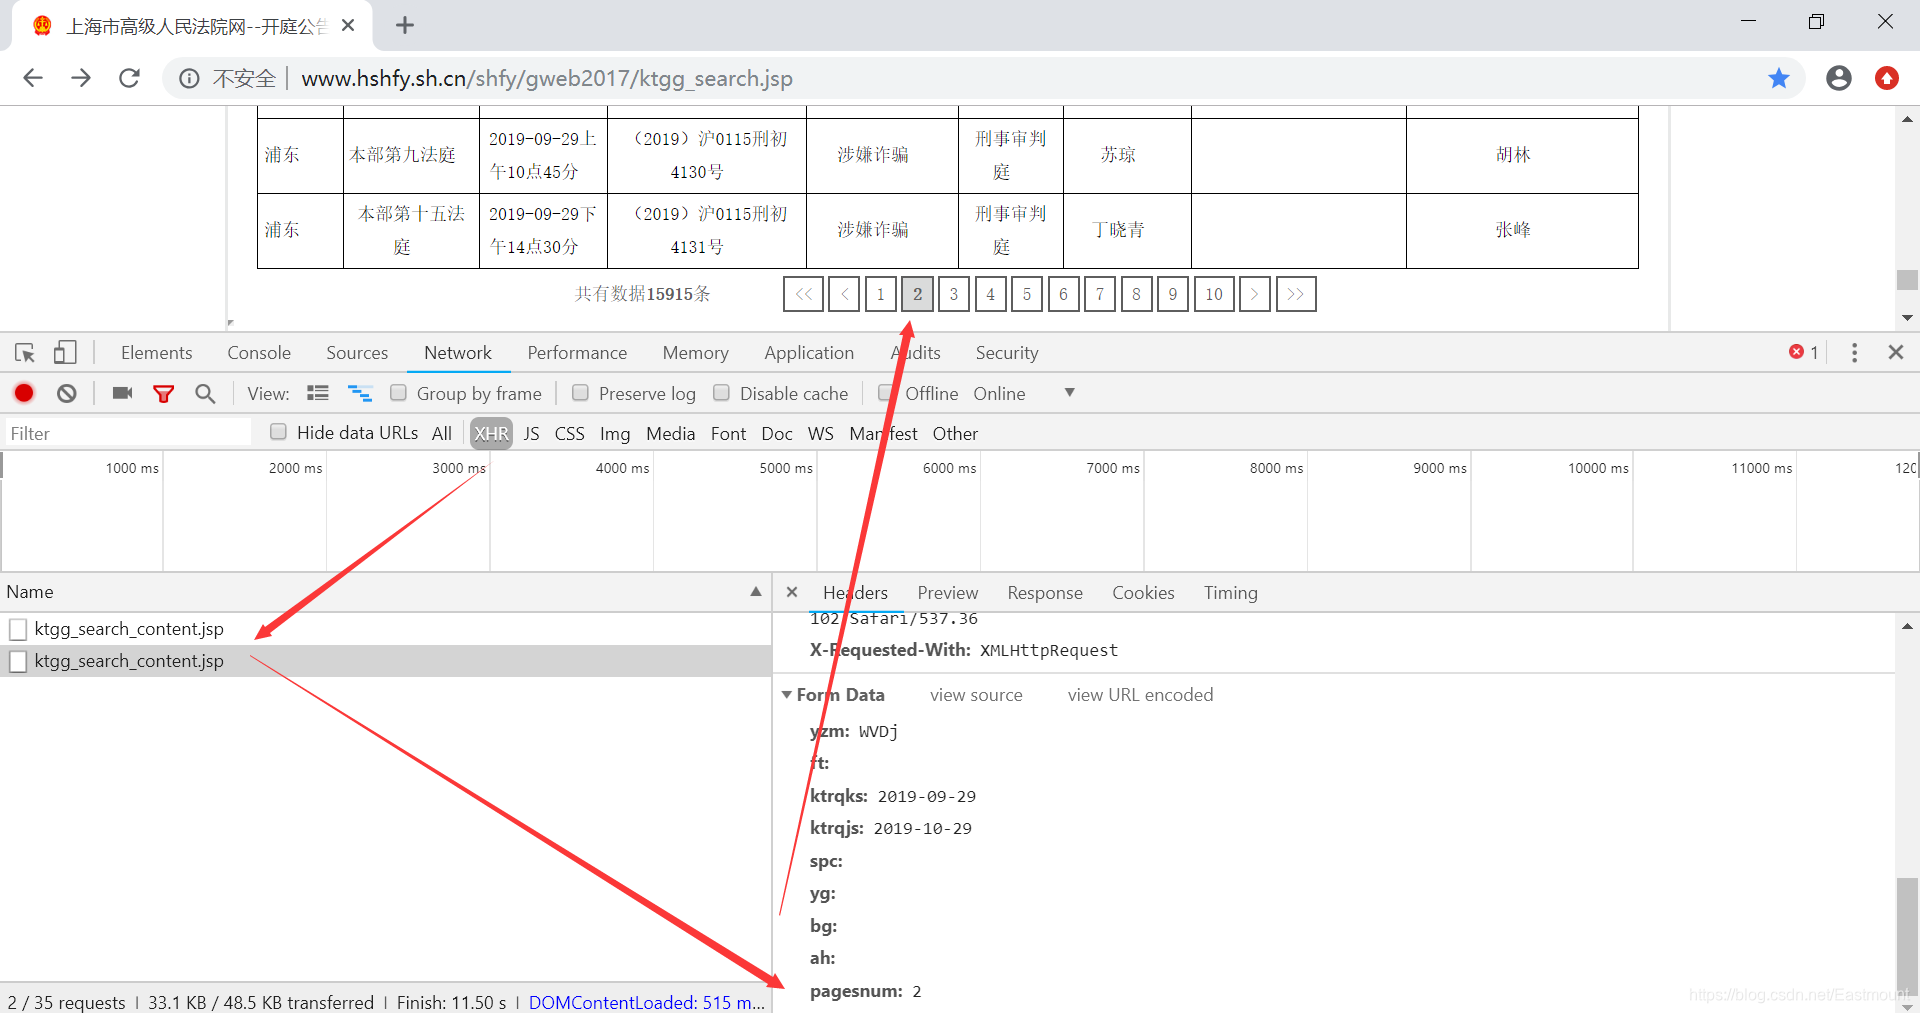The height and width of the screenshot is (1013, 1920).
Task: Click the browser forward arrow
Action: click(x=81, y=78)
